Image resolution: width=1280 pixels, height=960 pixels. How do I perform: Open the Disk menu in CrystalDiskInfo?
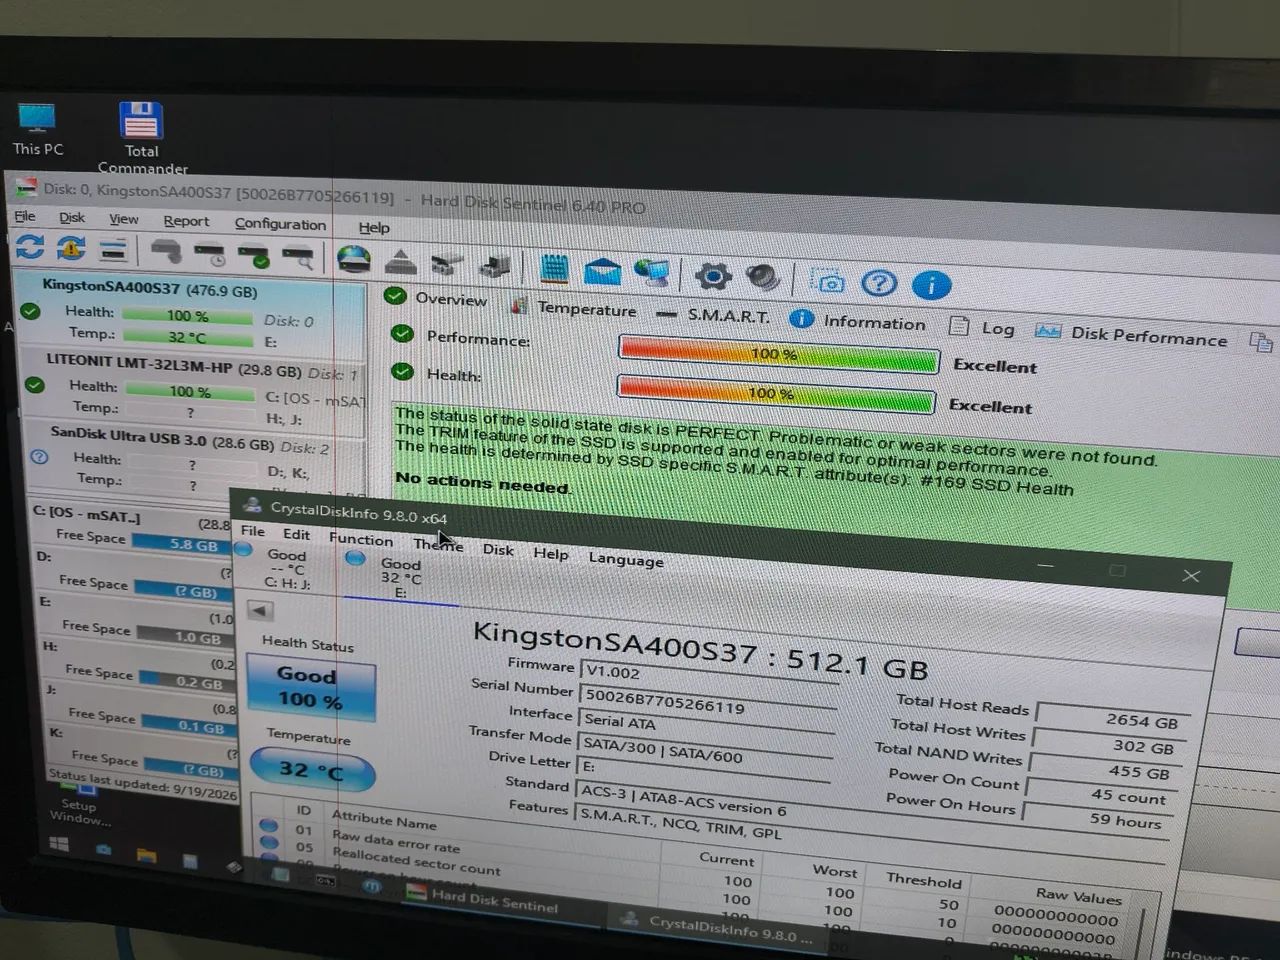click(x=498, y=550)
